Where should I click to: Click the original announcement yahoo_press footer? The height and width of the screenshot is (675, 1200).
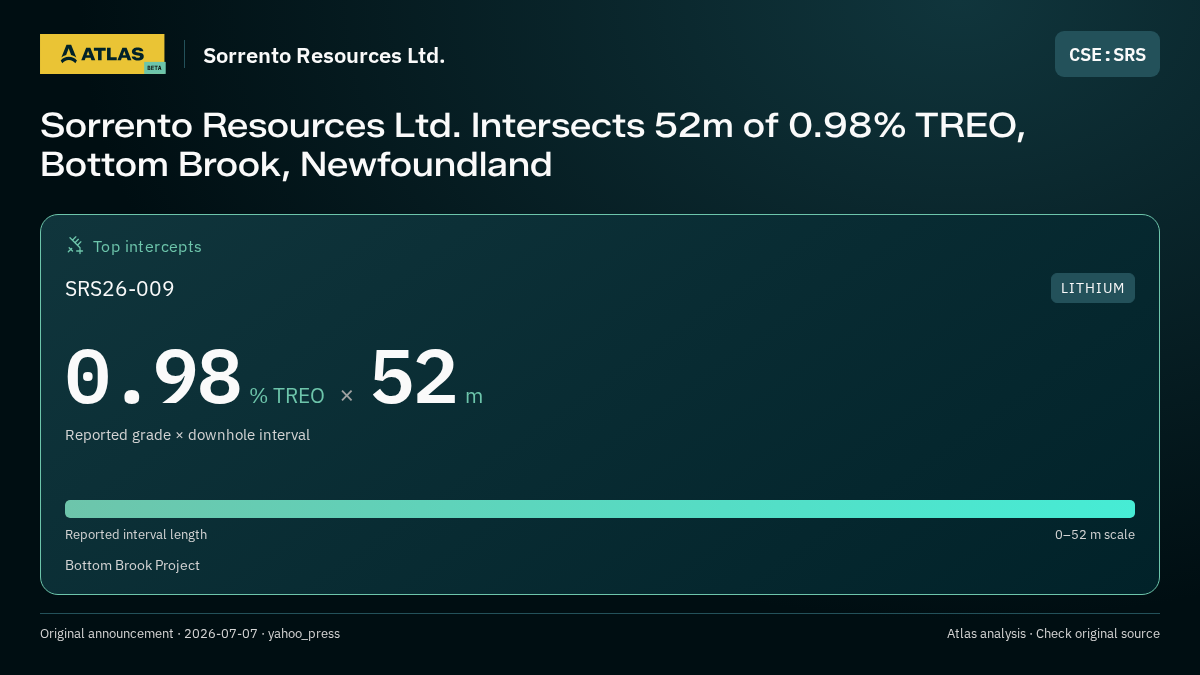coord(190,634)
